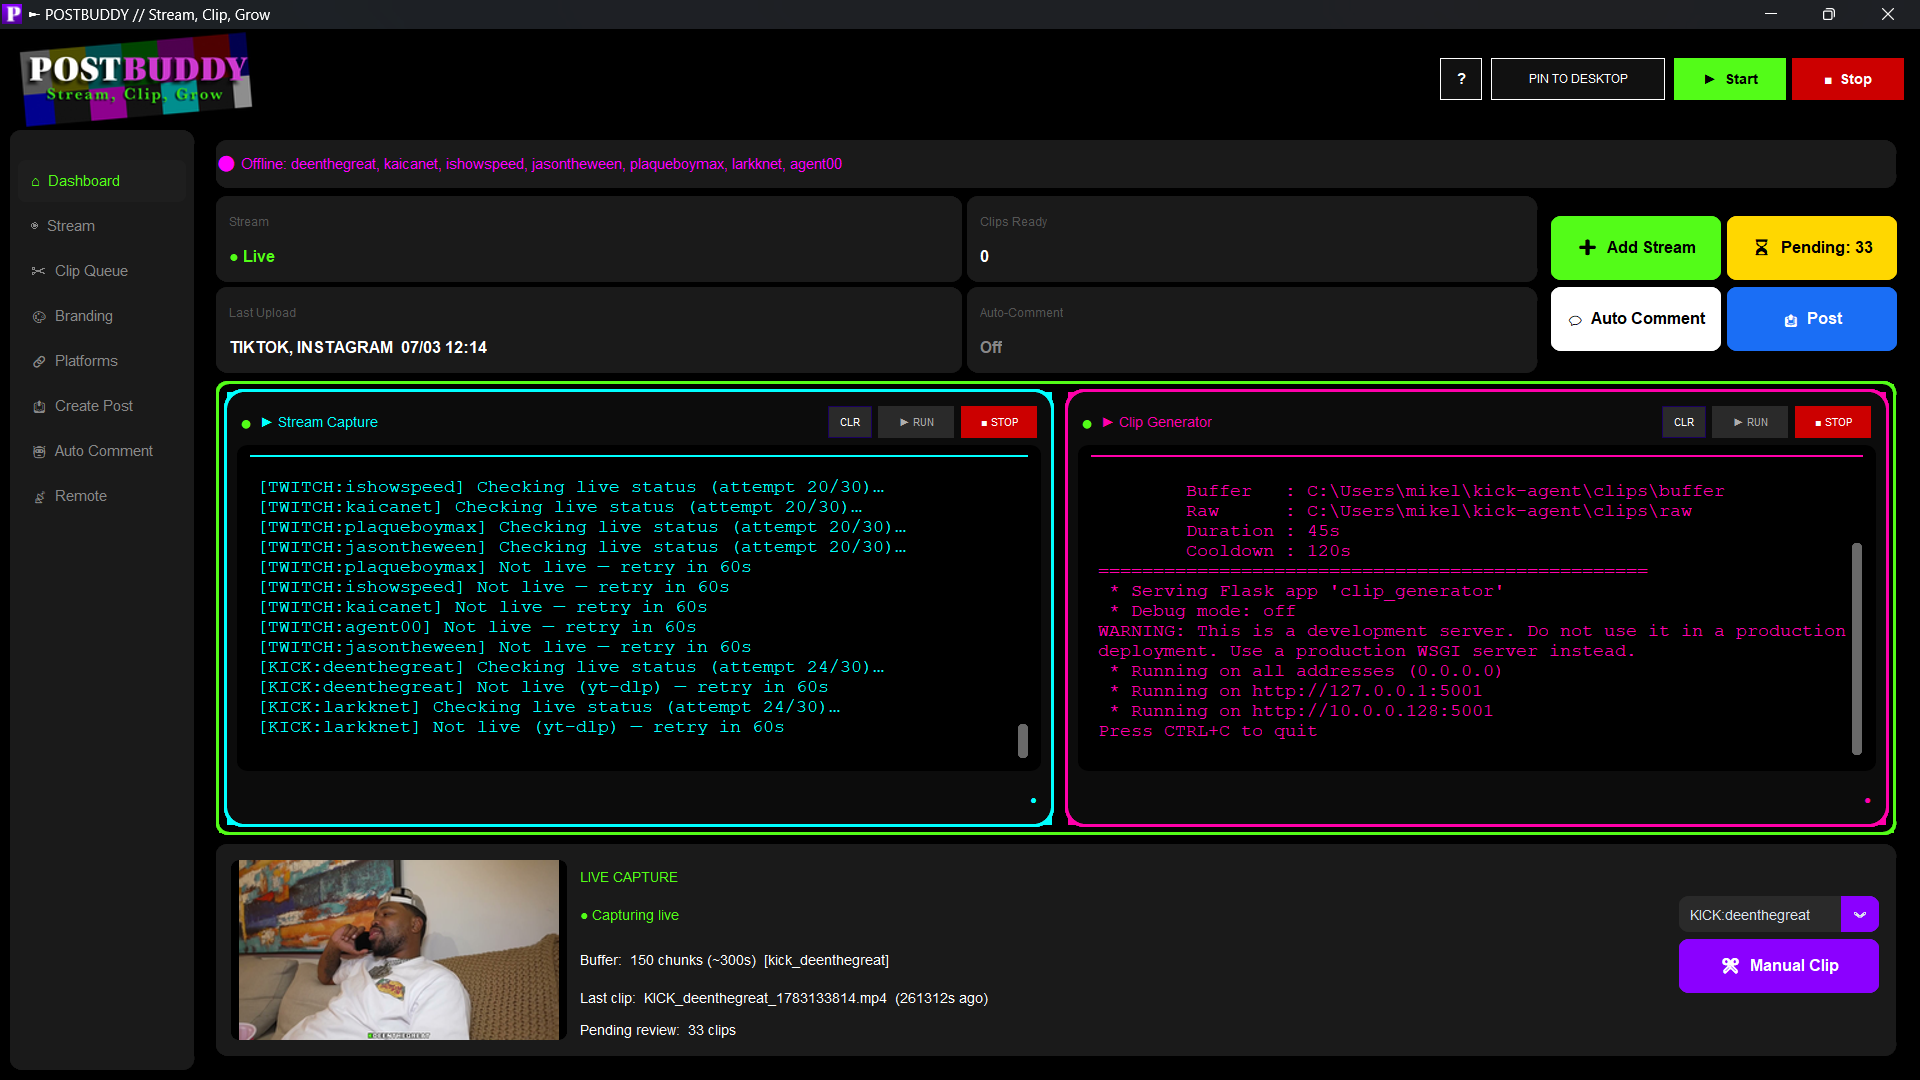Click the scissors icon beside Clip Queue
Viewport: 1920px width, 1080px height.
coord(39,271)
